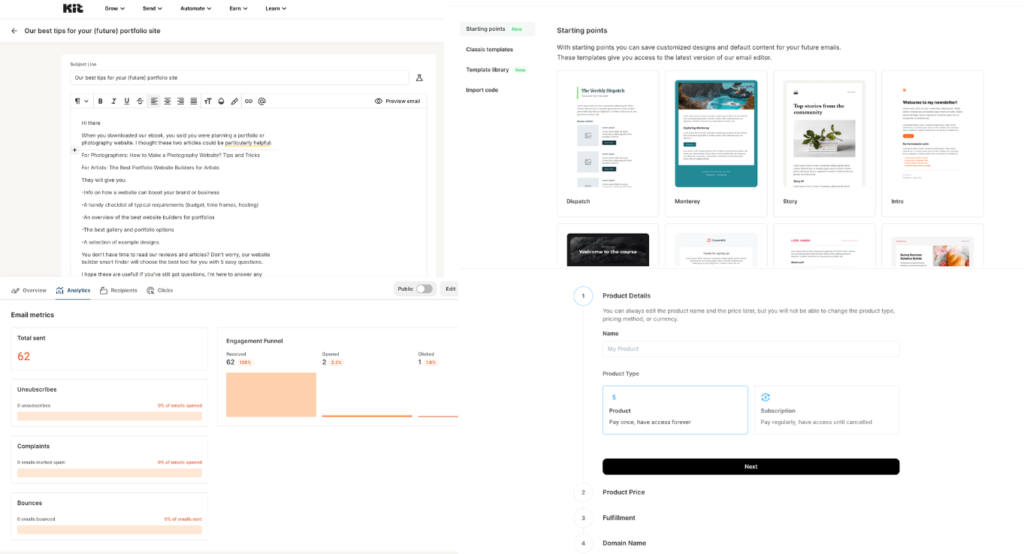The height and width of the screenshot is (554, 1024).
Task: Click the Engagement Funnel heading
Action: 255,341
